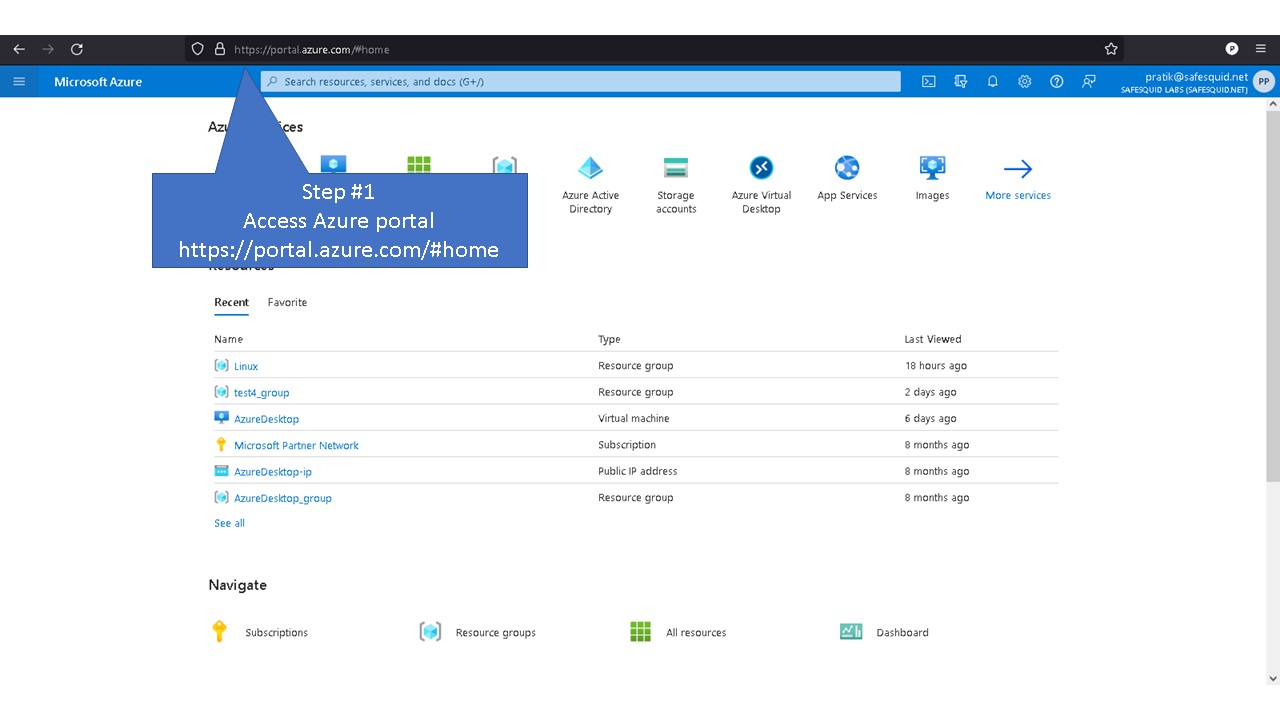Open the test4_group resource group
The width and height of the screenshot is (1280, 720).
click(x=262, y=393)
